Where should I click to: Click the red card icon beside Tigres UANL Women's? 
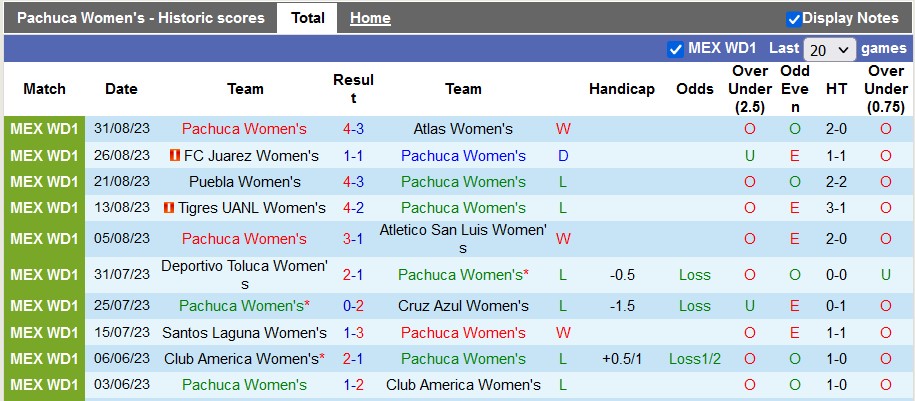point(170,208)
